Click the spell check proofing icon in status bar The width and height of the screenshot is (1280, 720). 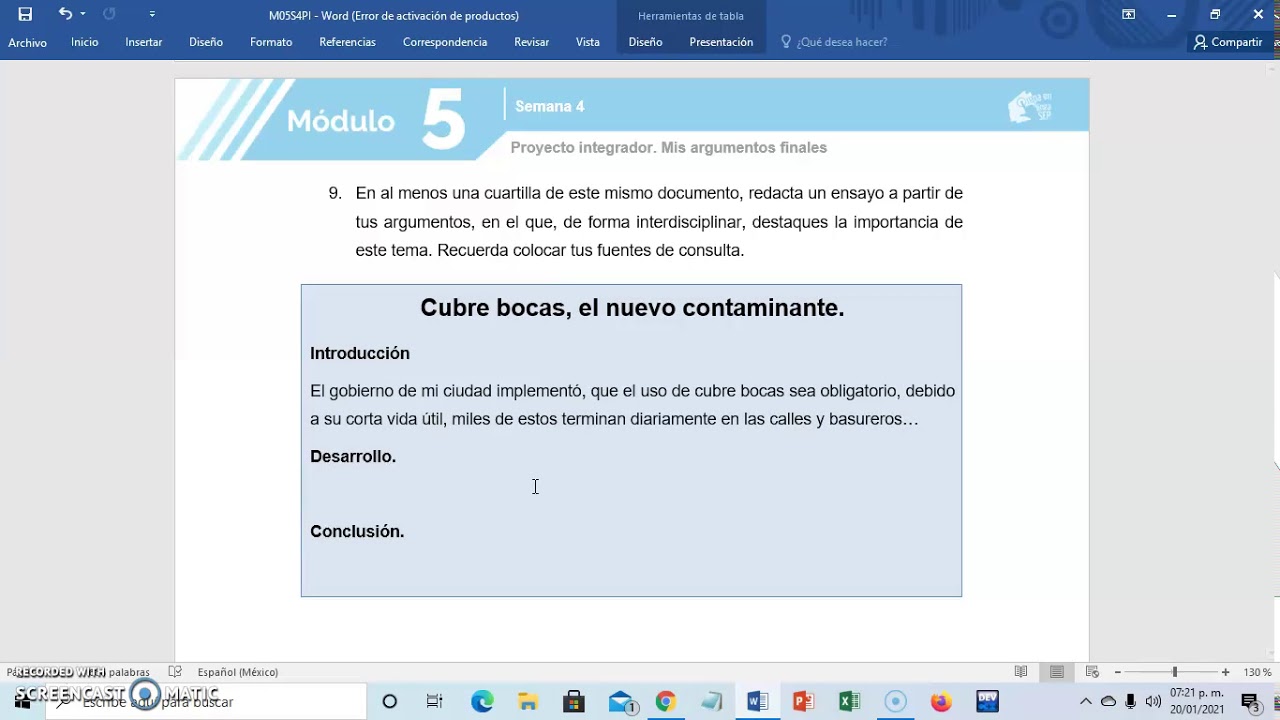click(175, 672)
